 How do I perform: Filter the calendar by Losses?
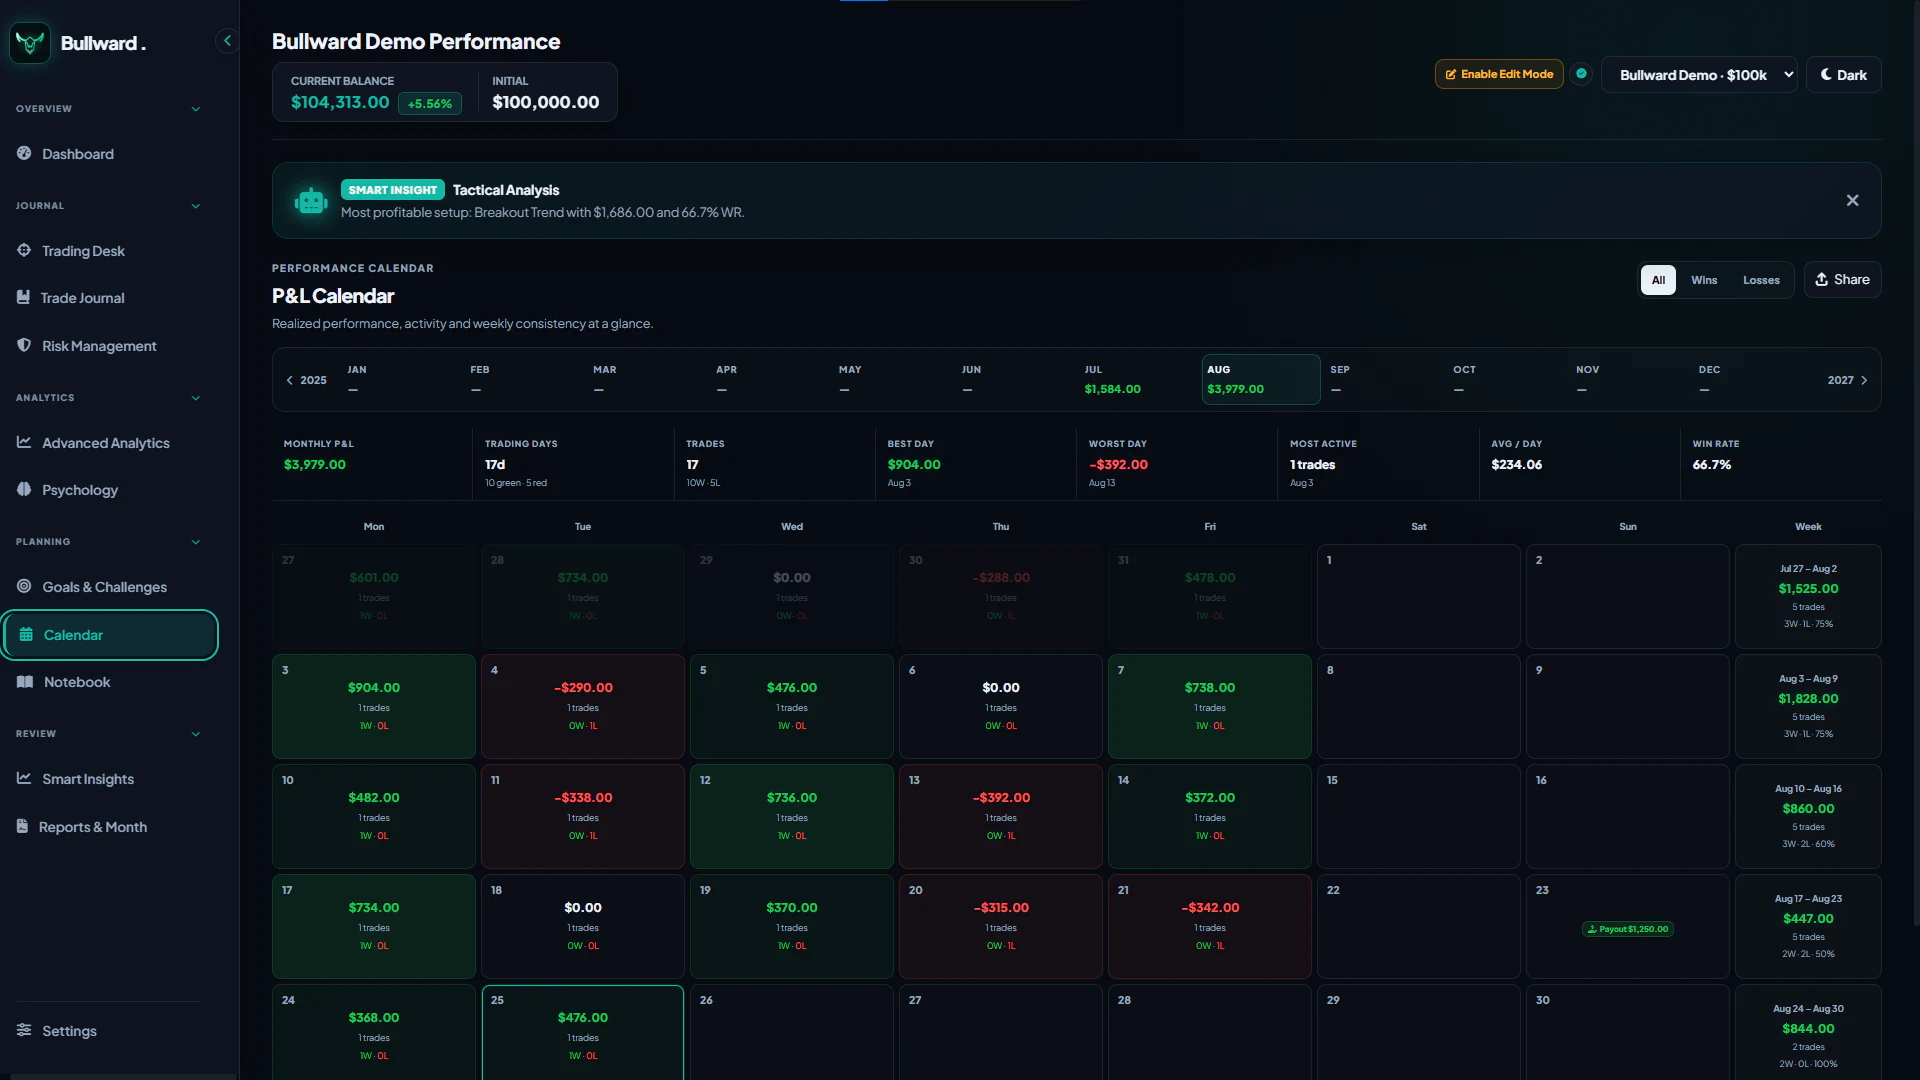click(1761, 280)
